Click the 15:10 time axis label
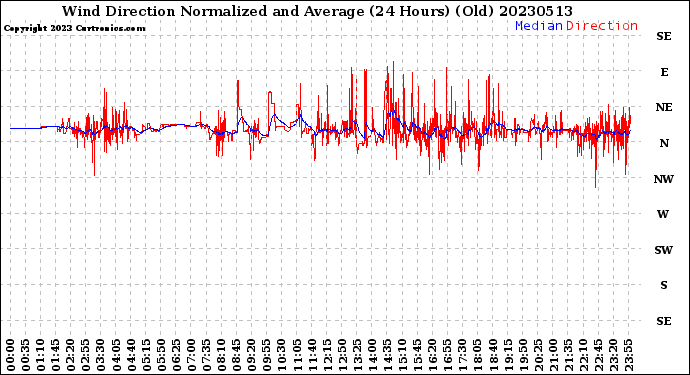The height and width of the screenshot is (375, 690). [x=403, y=355]
